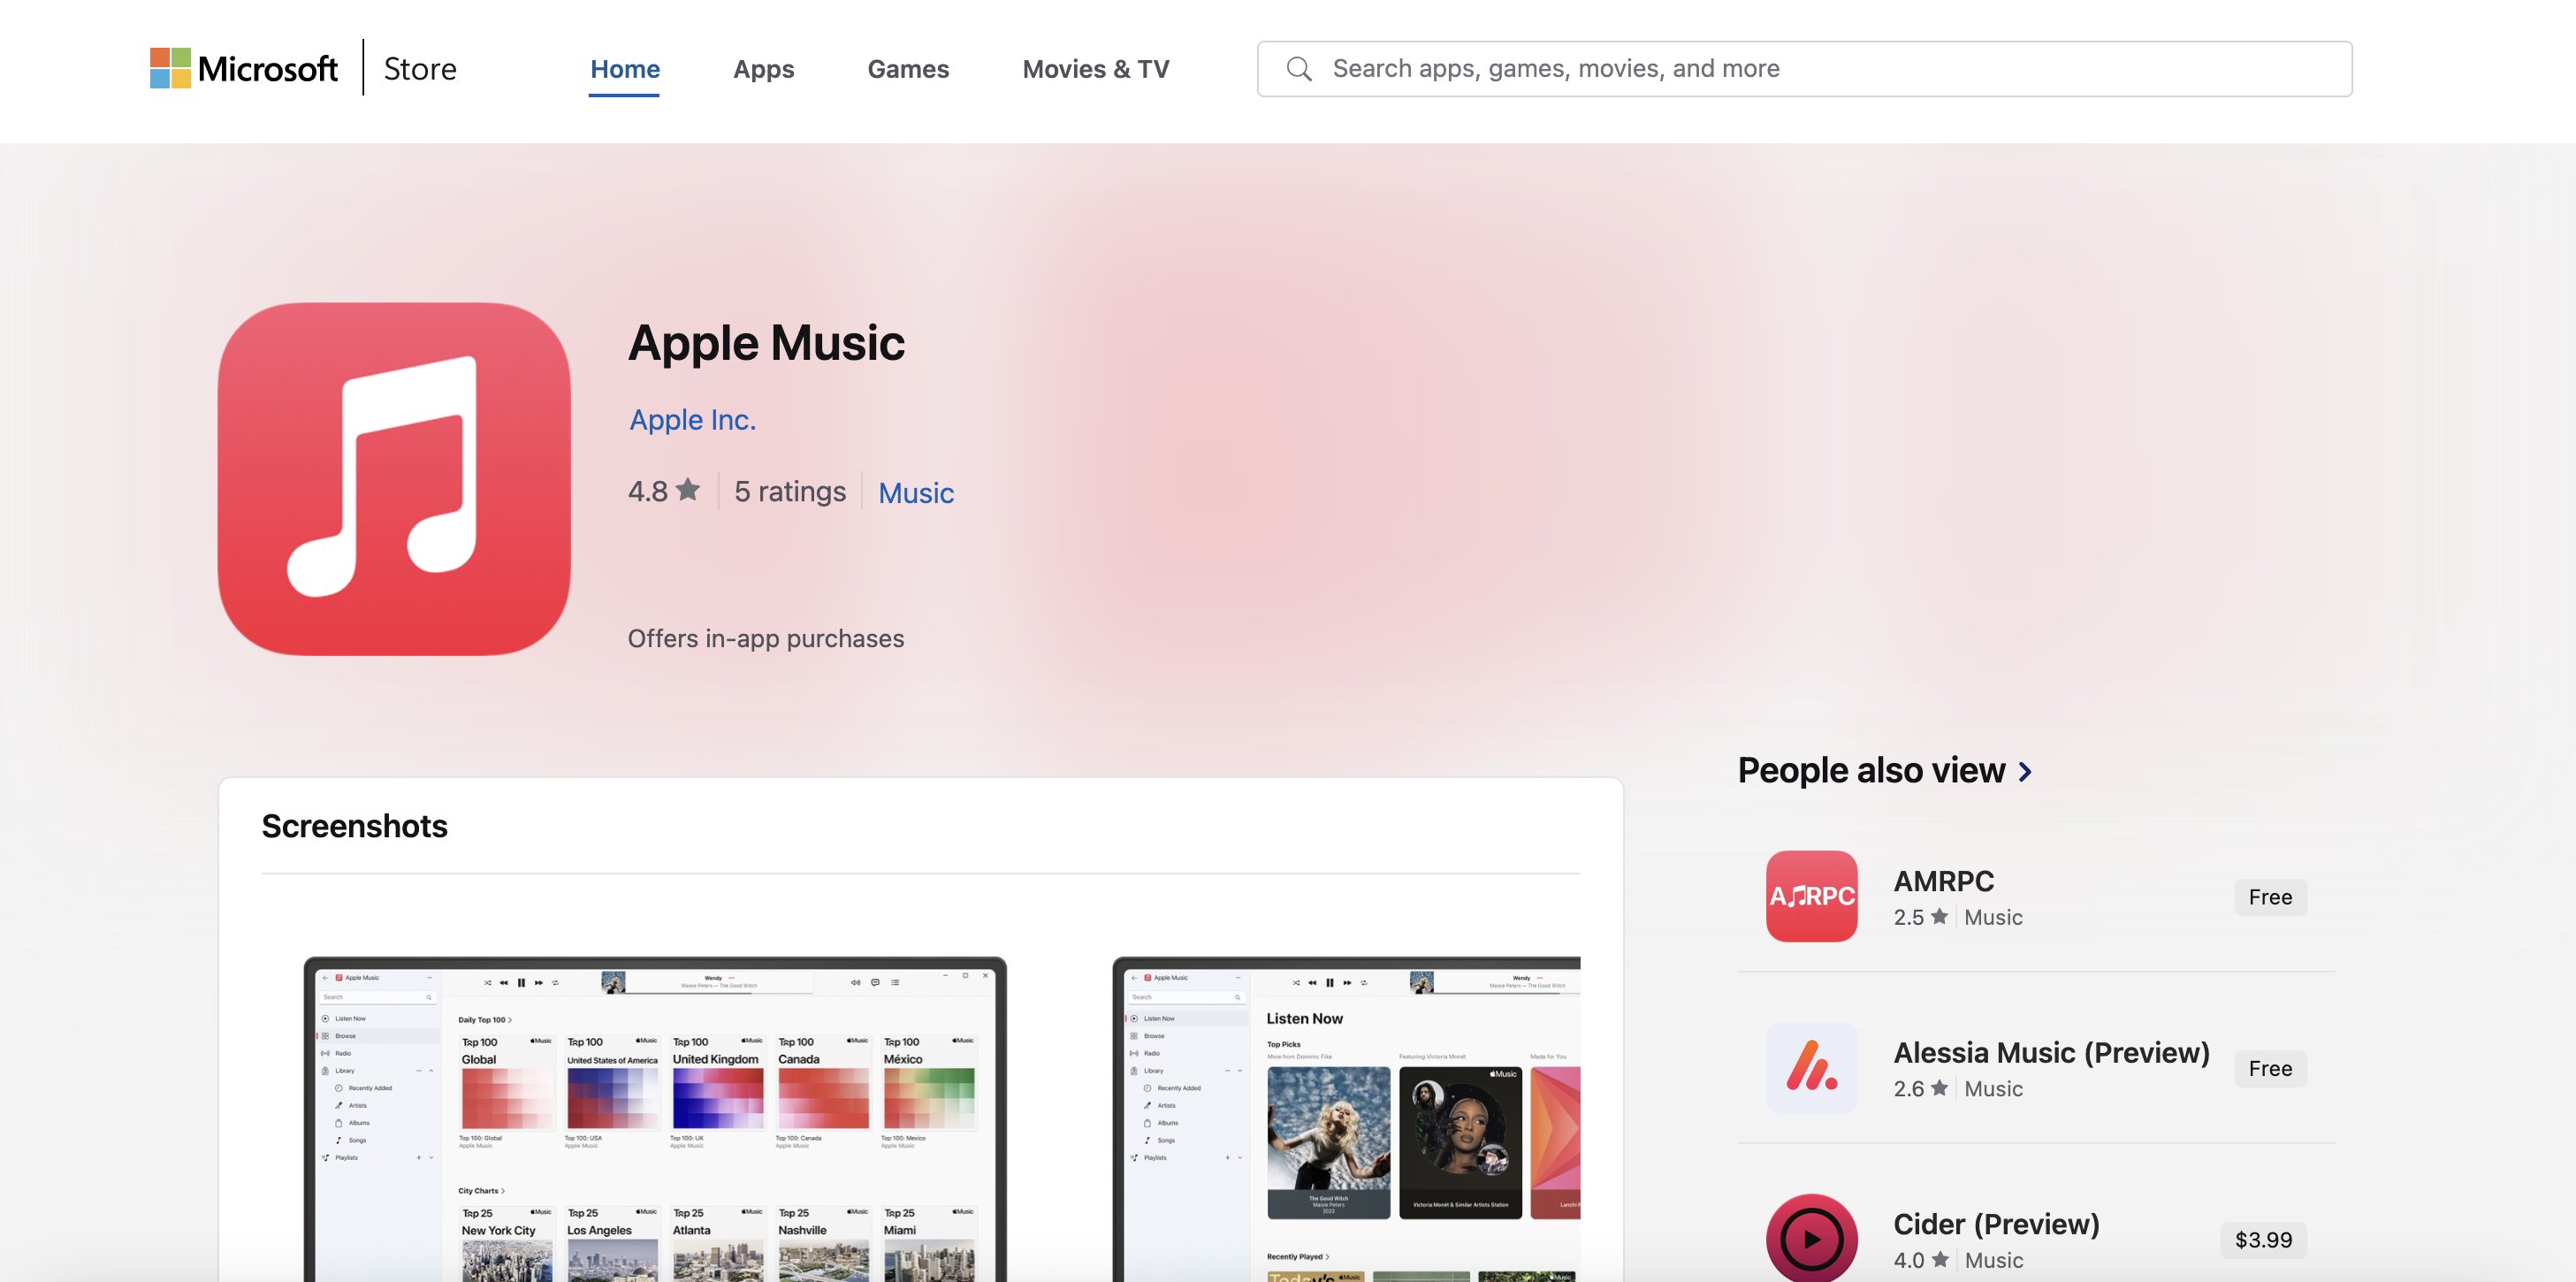
Task: Open the Games tab
Action: tap(908, 68)
